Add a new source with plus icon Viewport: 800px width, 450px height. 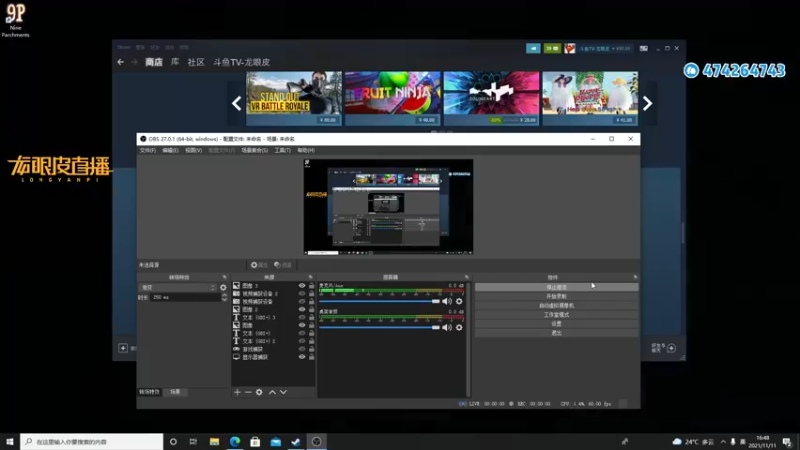click(237, 392)
